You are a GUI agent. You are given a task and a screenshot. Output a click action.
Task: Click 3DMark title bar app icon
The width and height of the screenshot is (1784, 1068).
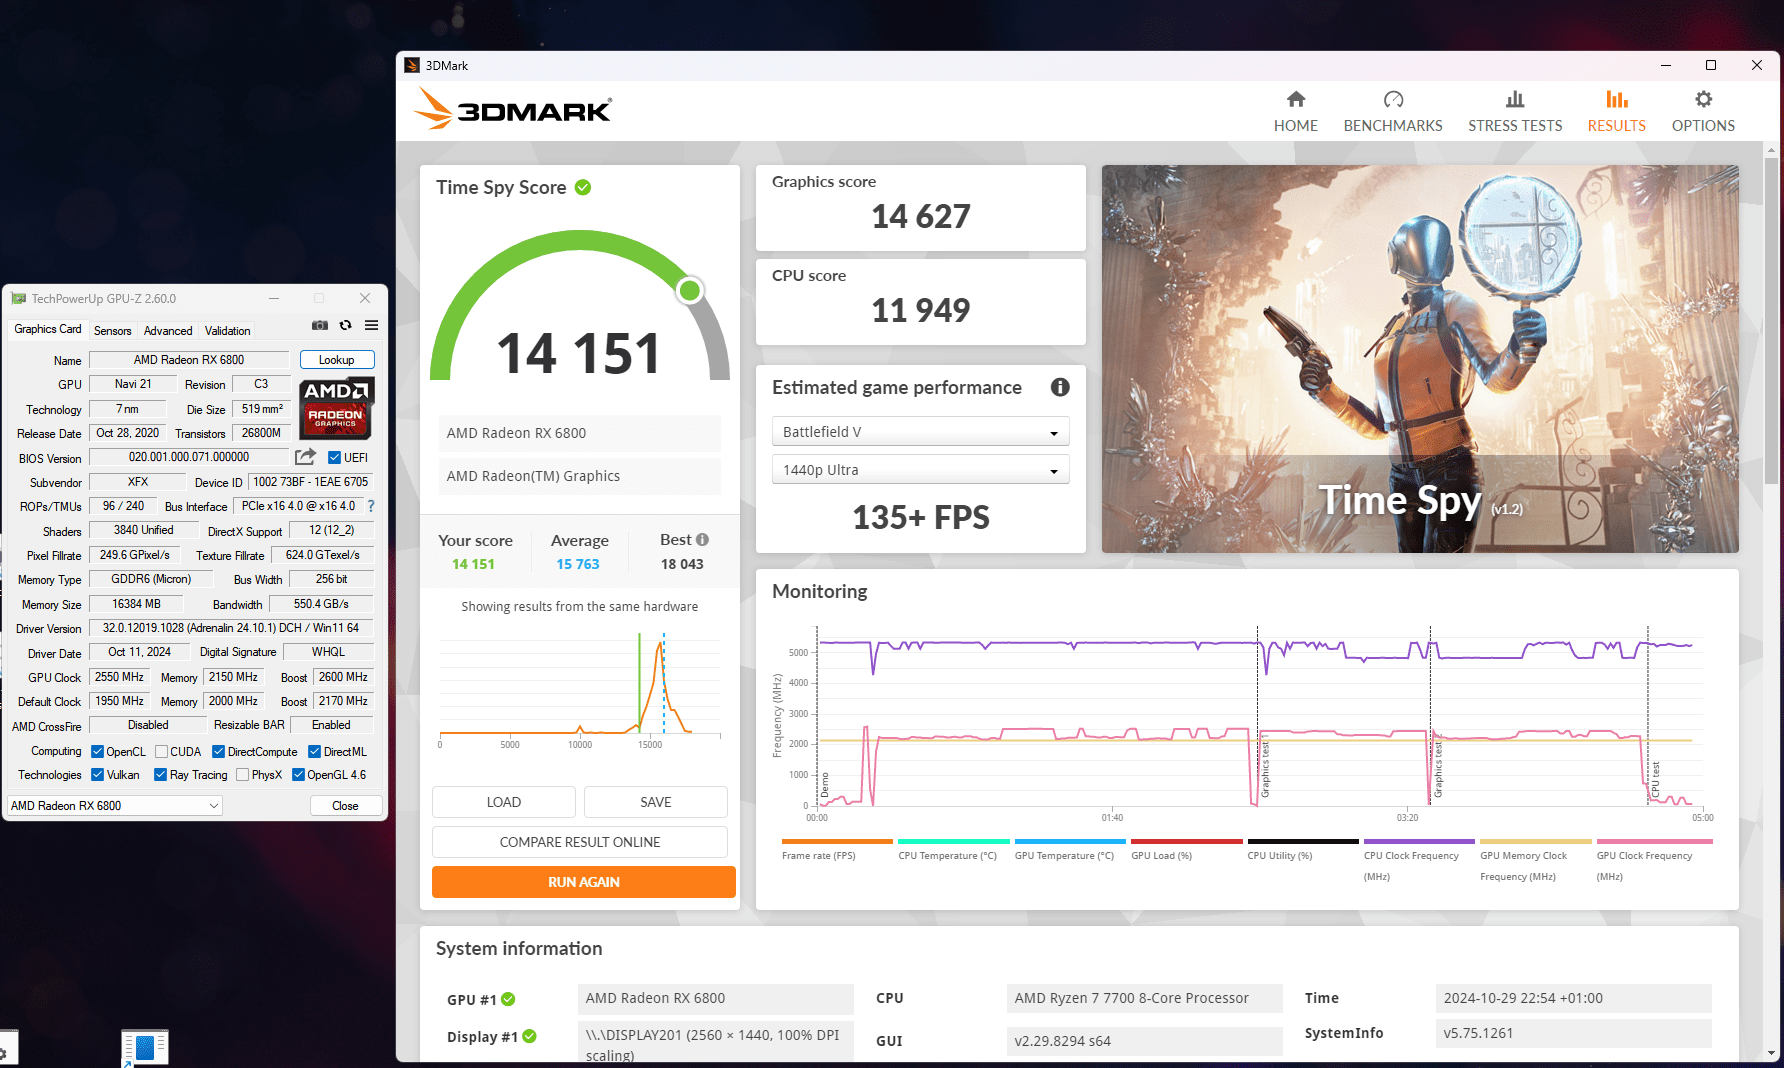tap(412, 65)
